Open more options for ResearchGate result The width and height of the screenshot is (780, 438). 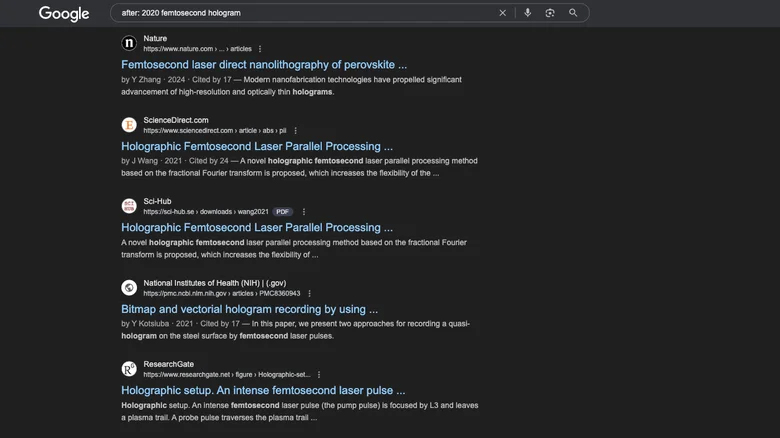coord(320,375)
